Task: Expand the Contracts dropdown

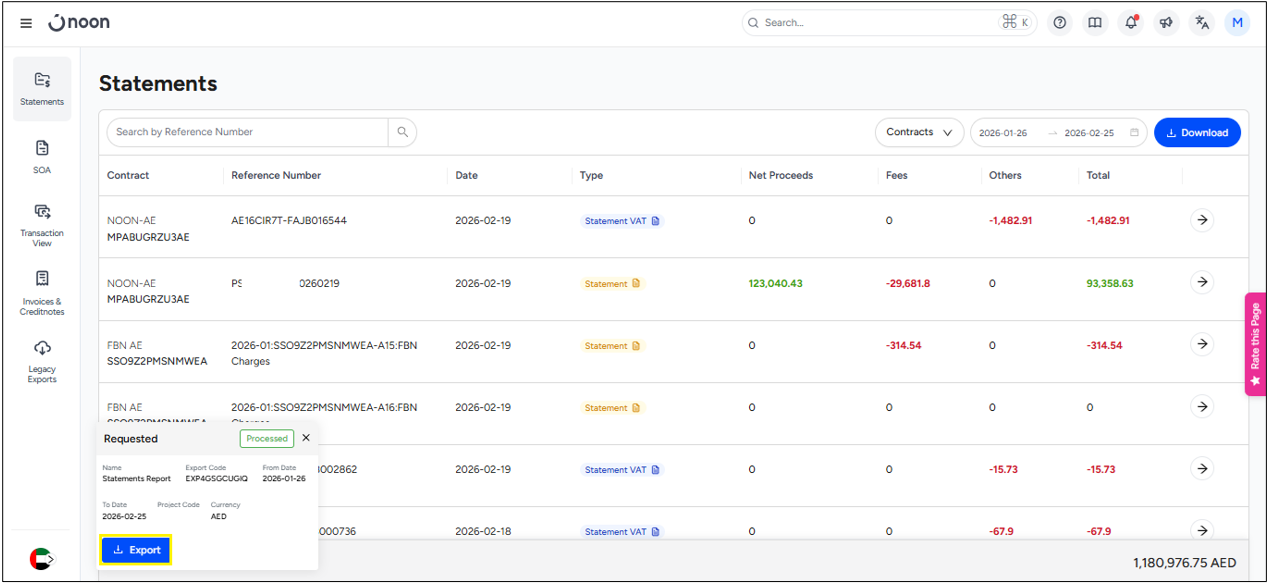Action: point(919,132)
